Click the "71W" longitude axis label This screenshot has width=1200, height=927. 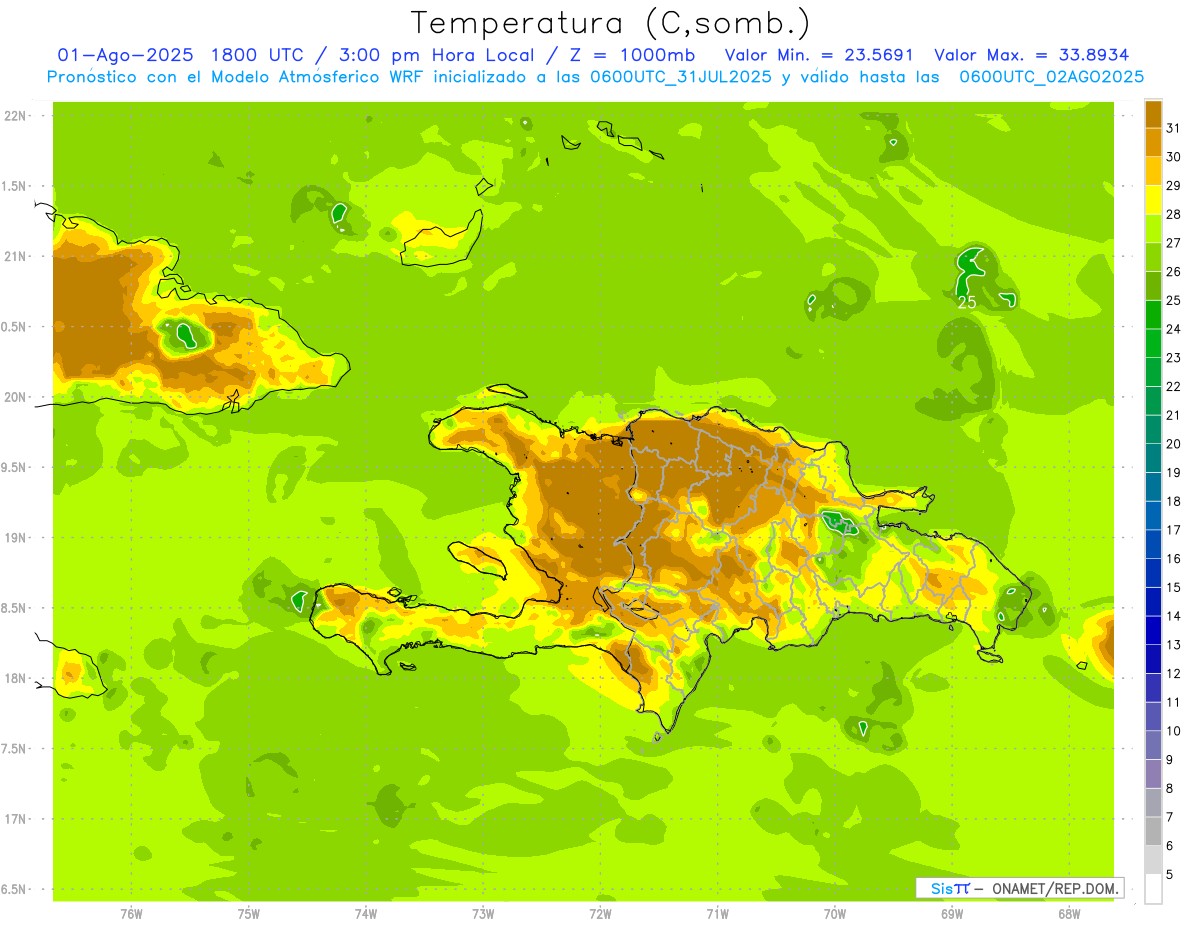[717, 914]
